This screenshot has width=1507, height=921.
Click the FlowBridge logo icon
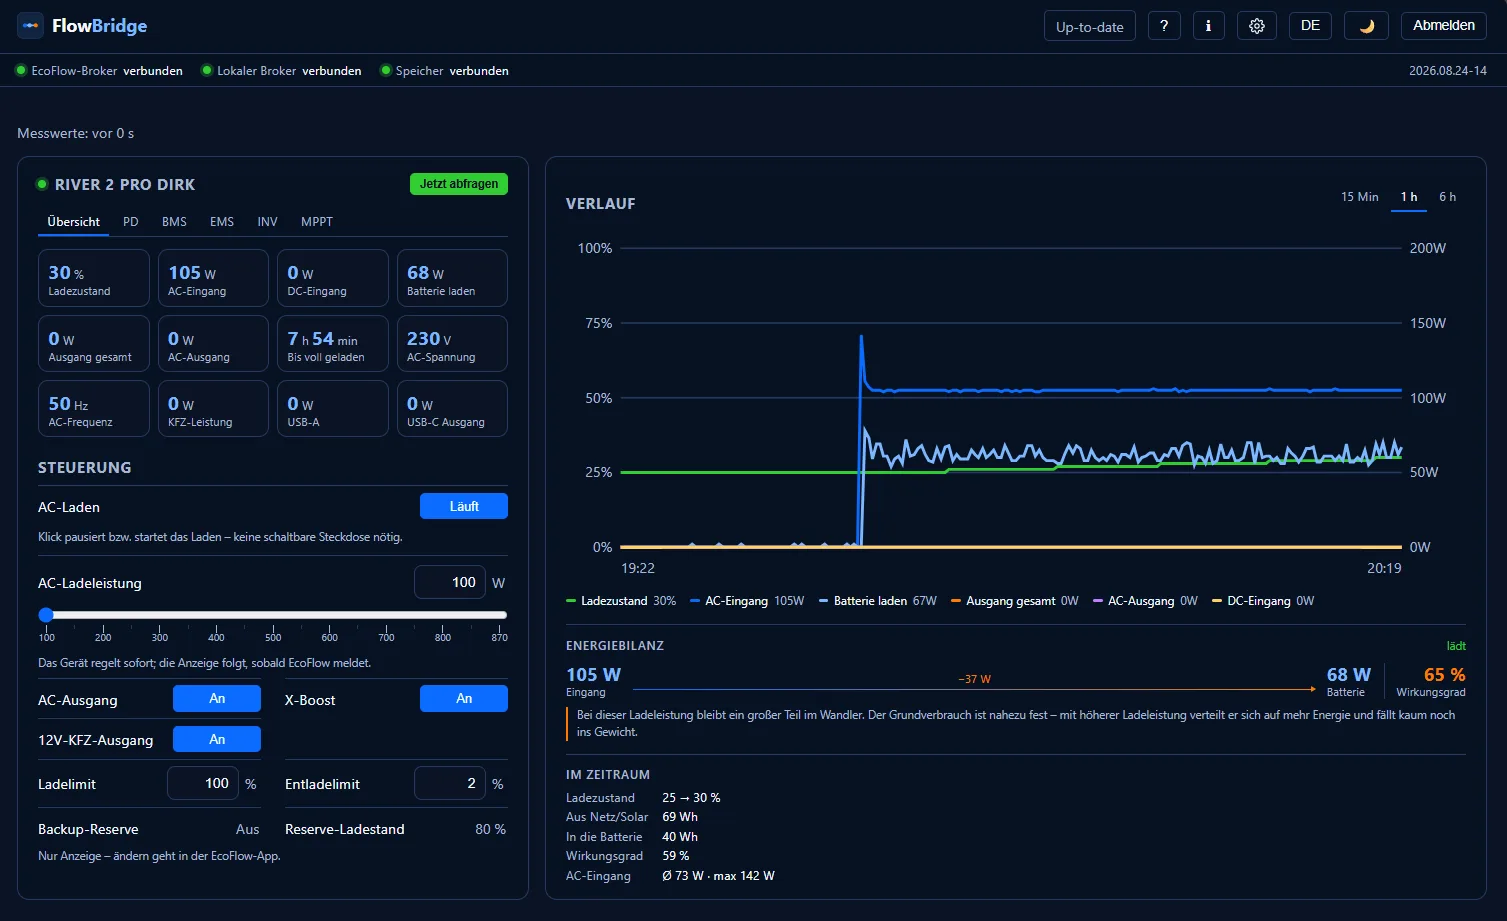31,26
